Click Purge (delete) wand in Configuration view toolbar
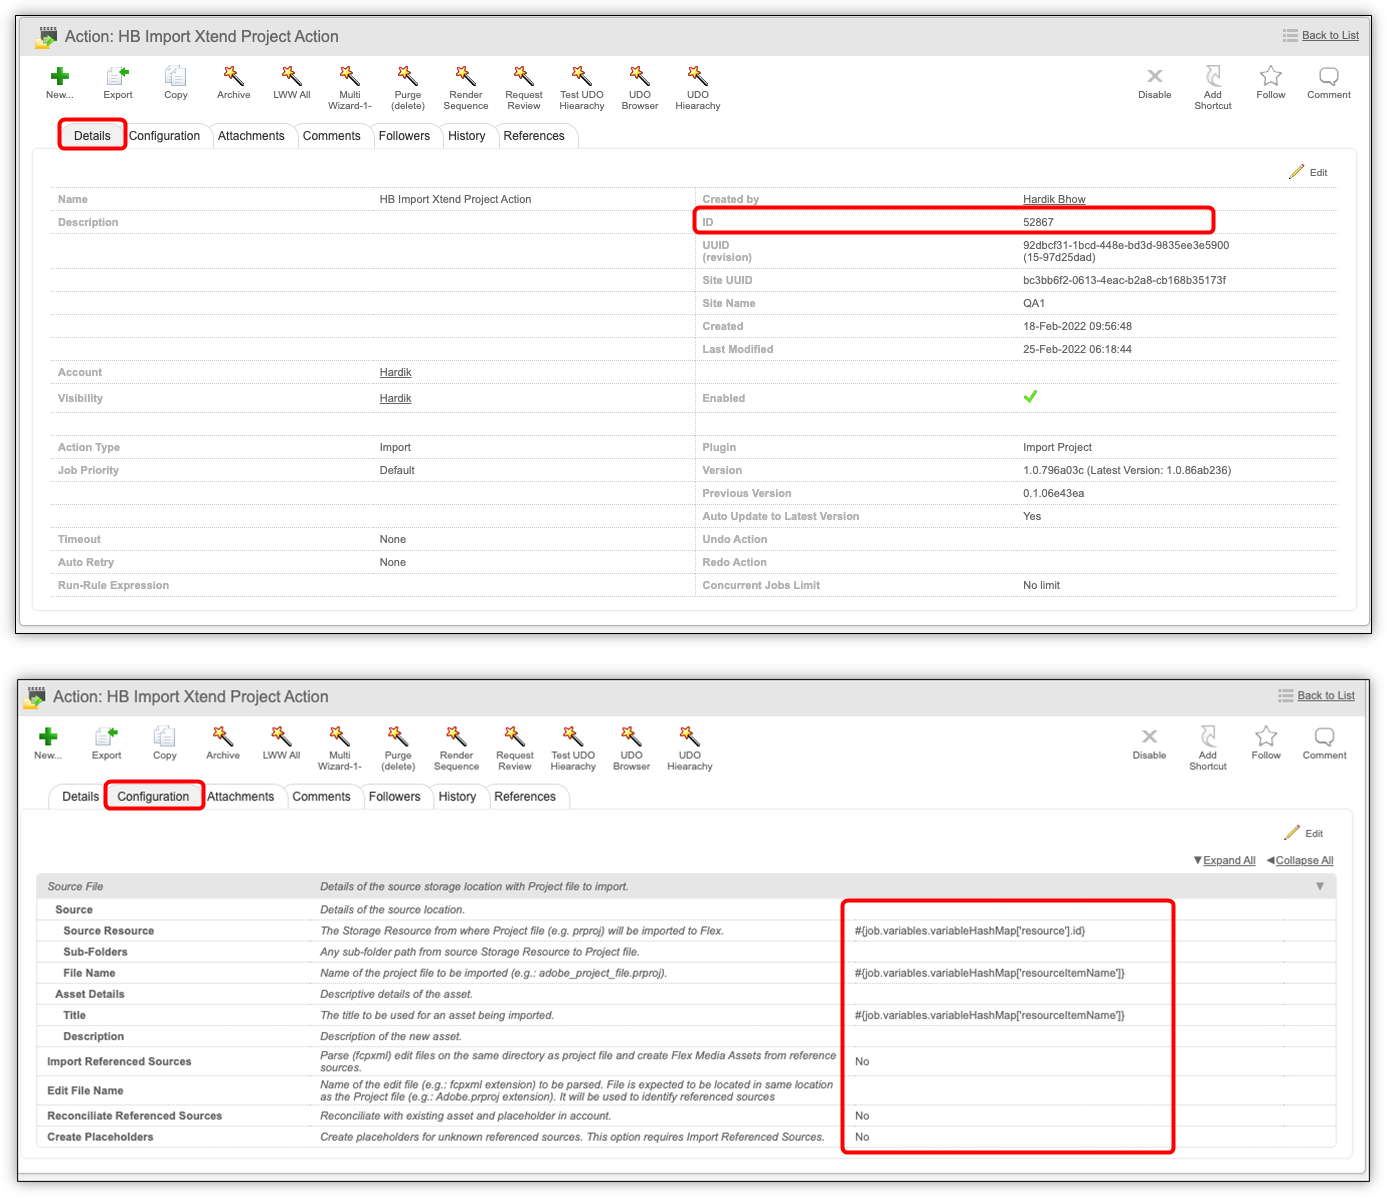 tap(398, 738)
